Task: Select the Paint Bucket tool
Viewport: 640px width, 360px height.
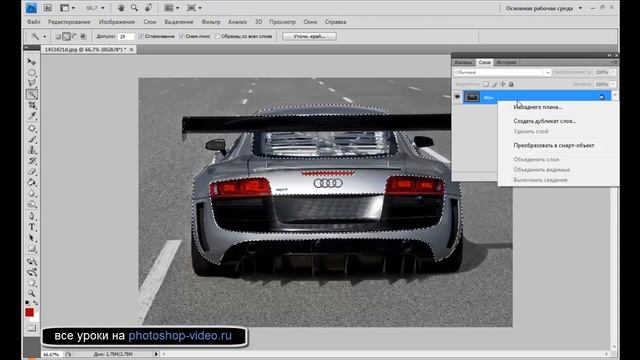Action: [31, 182]
